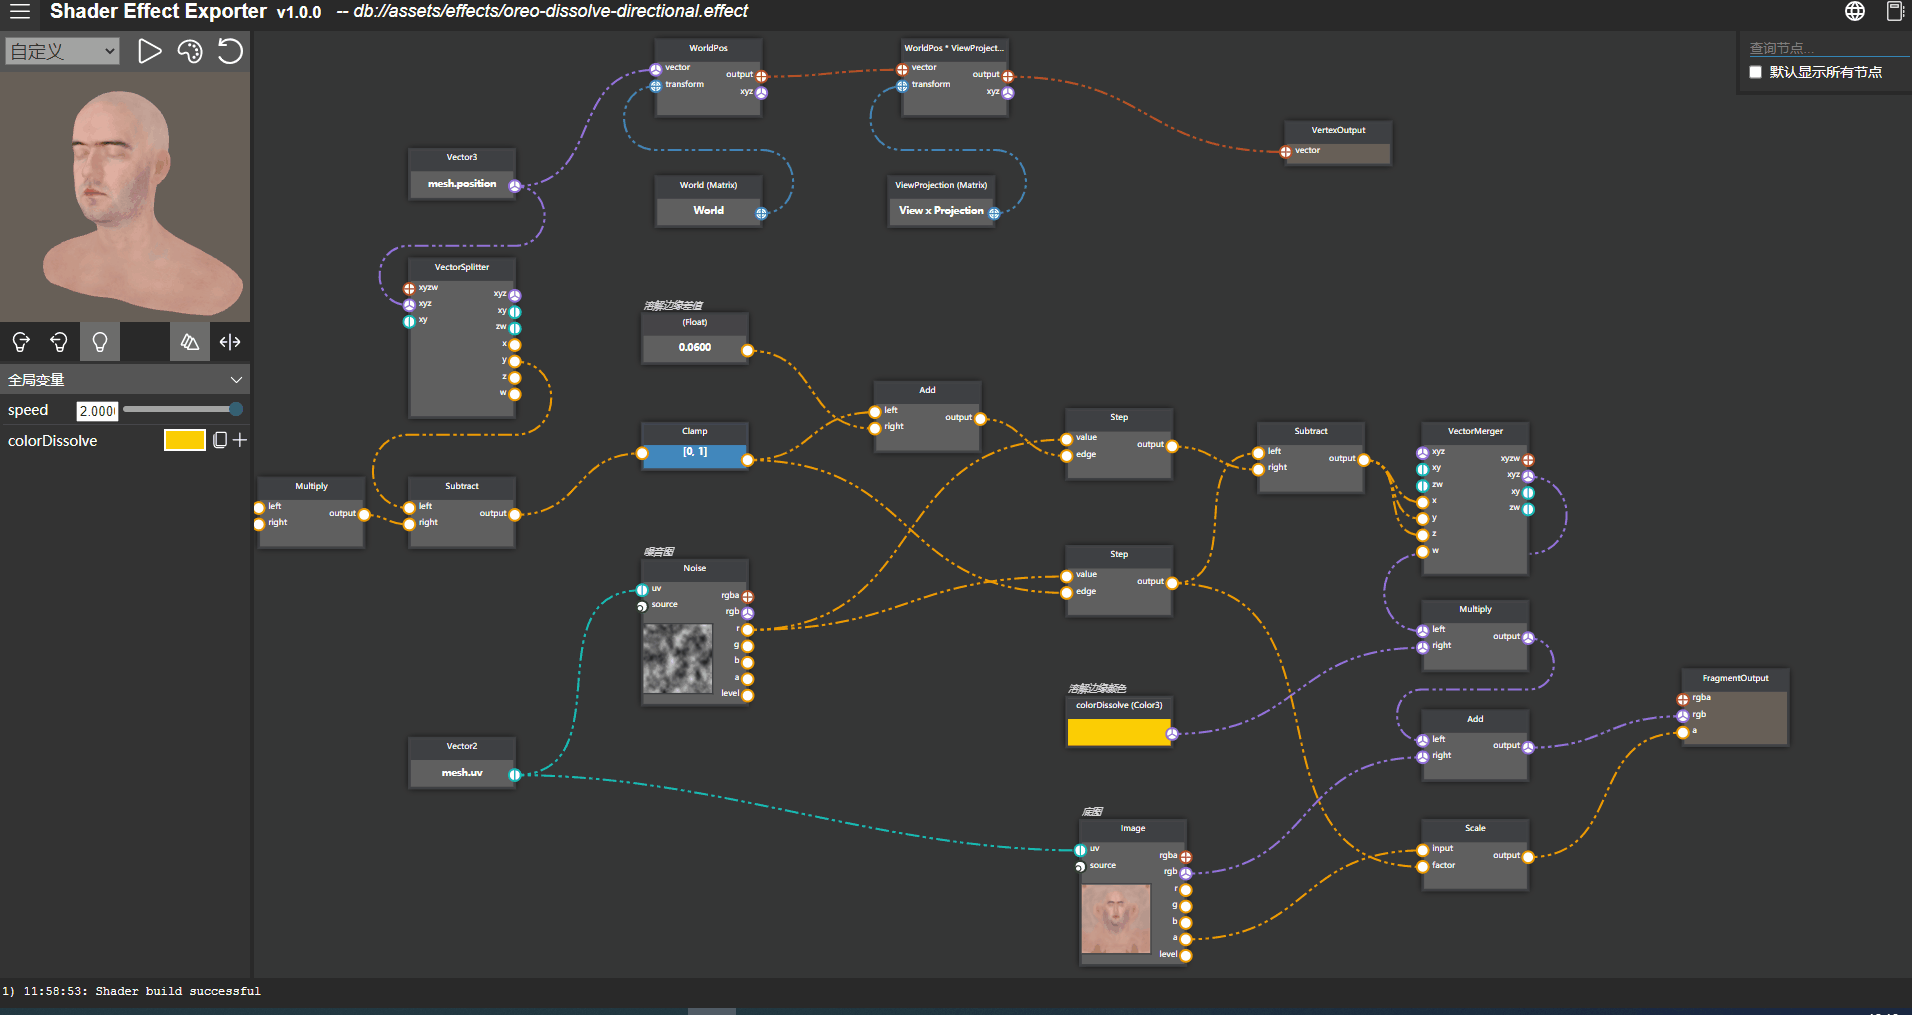Image resolution: width=1912 pixels, height=1015 pixels.
Task: Collapse the 全局变量 section
Action: point(236,380)
